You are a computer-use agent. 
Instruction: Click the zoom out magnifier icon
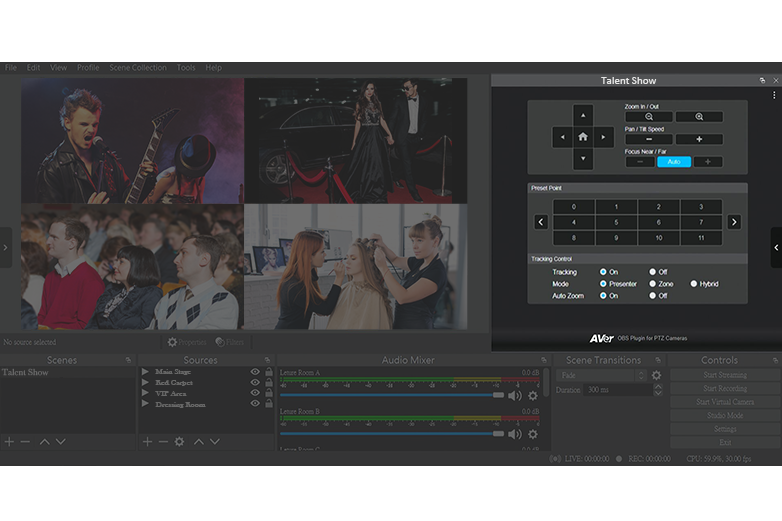[649, 117]
